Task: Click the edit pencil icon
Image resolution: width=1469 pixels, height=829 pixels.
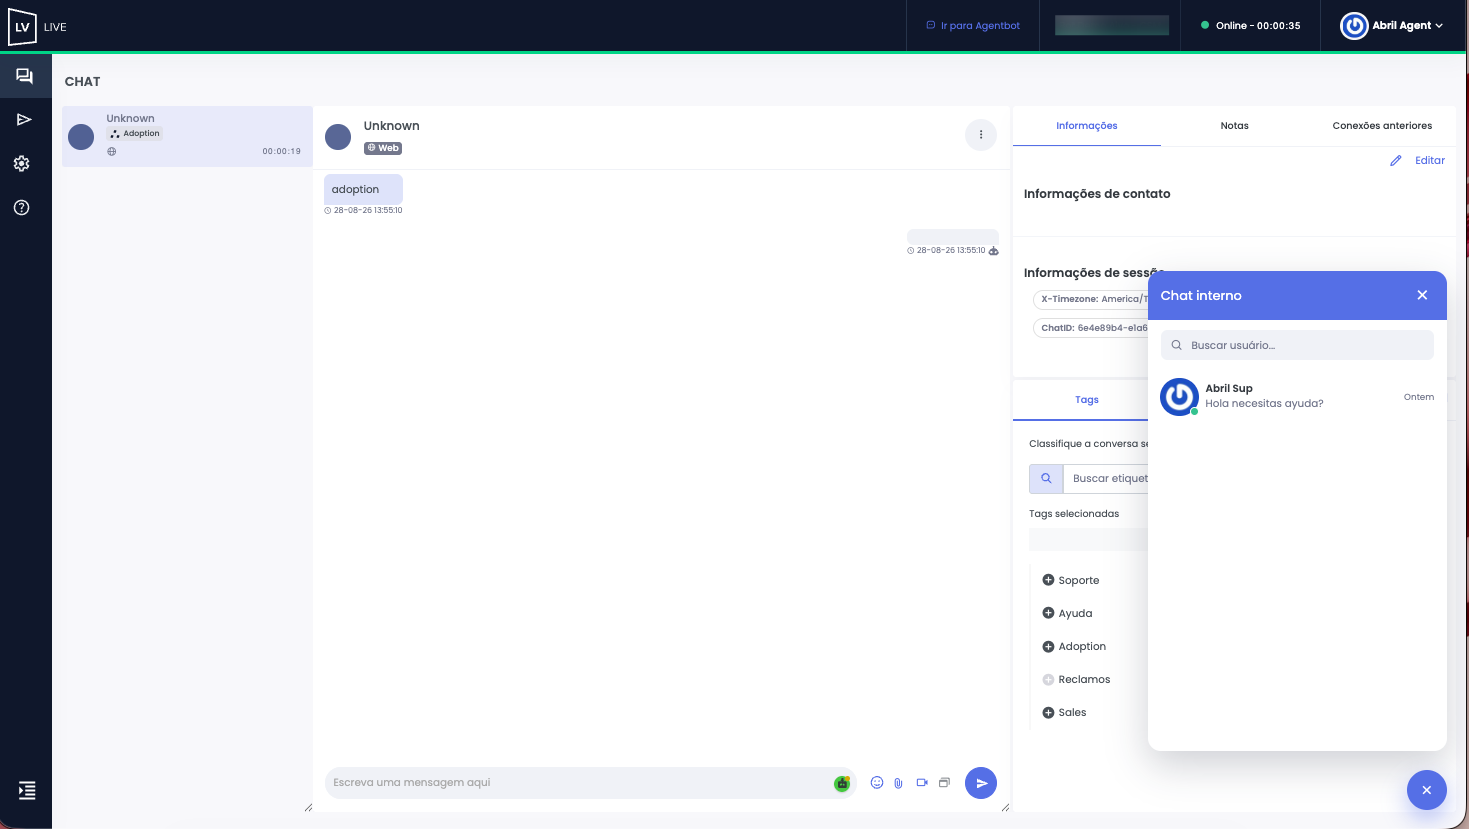Action: [x=1396, y=160]
